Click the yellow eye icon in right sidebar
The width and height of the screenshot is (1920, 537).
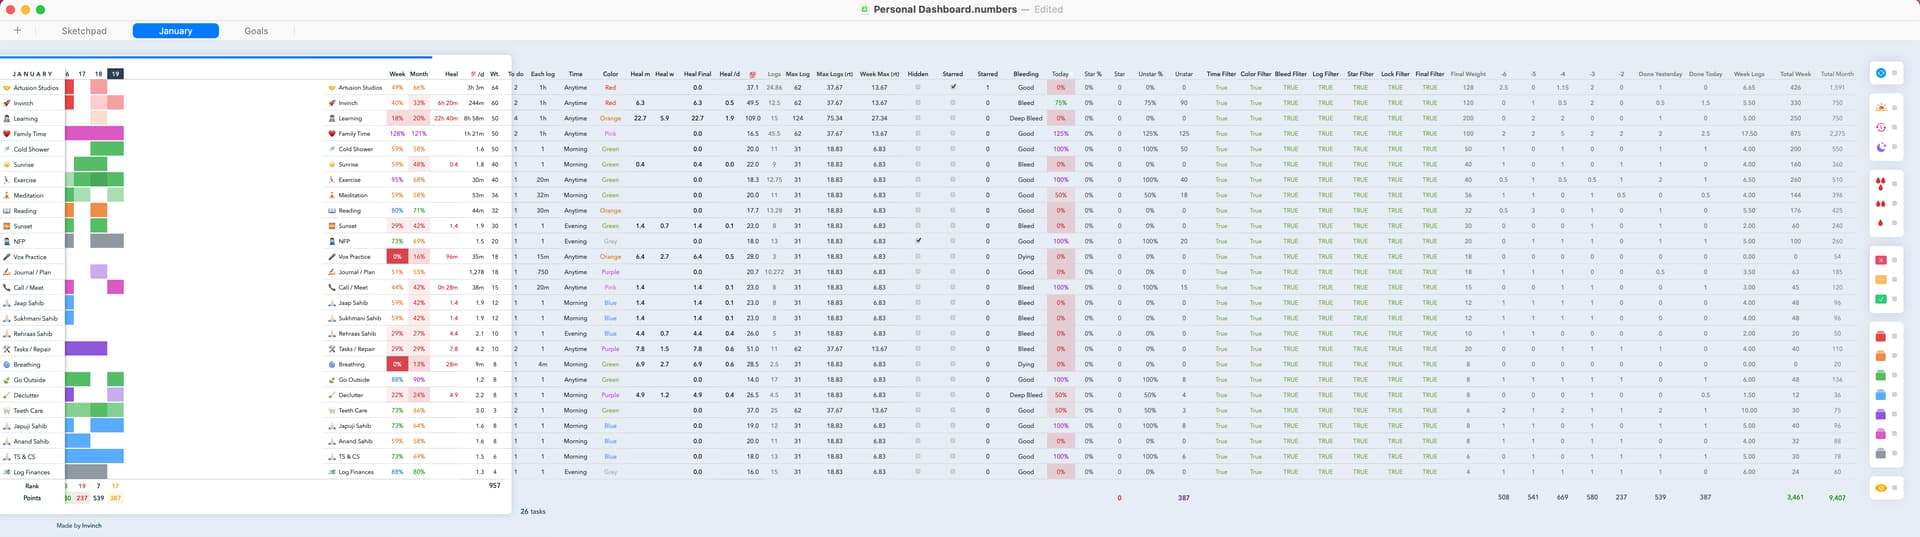(x=1881, y=488)
